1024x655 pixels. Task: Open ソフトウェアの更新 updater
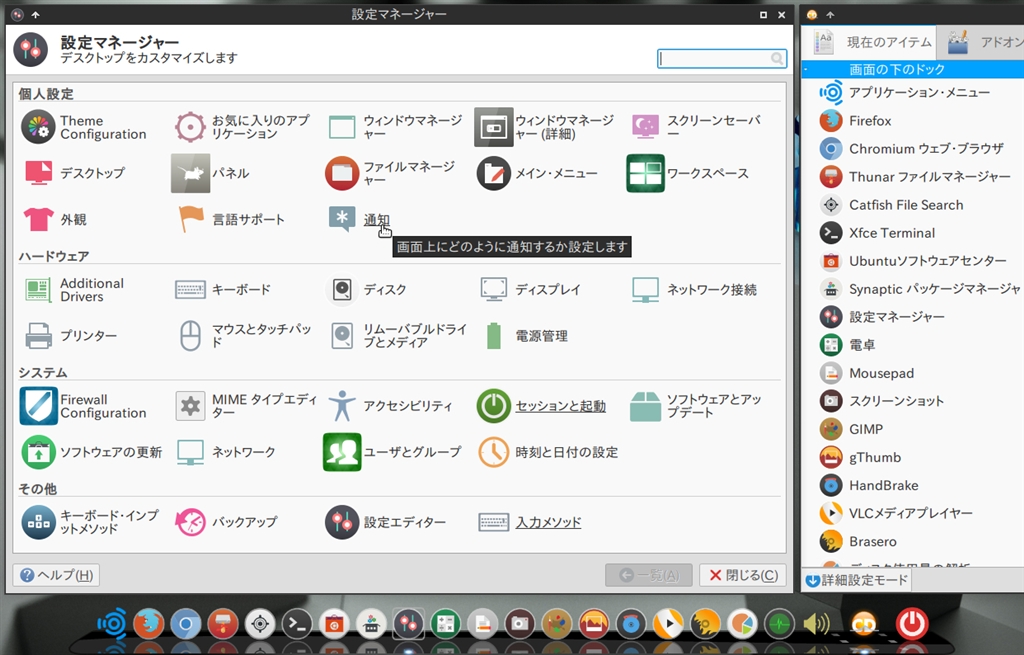pos(91,452)
